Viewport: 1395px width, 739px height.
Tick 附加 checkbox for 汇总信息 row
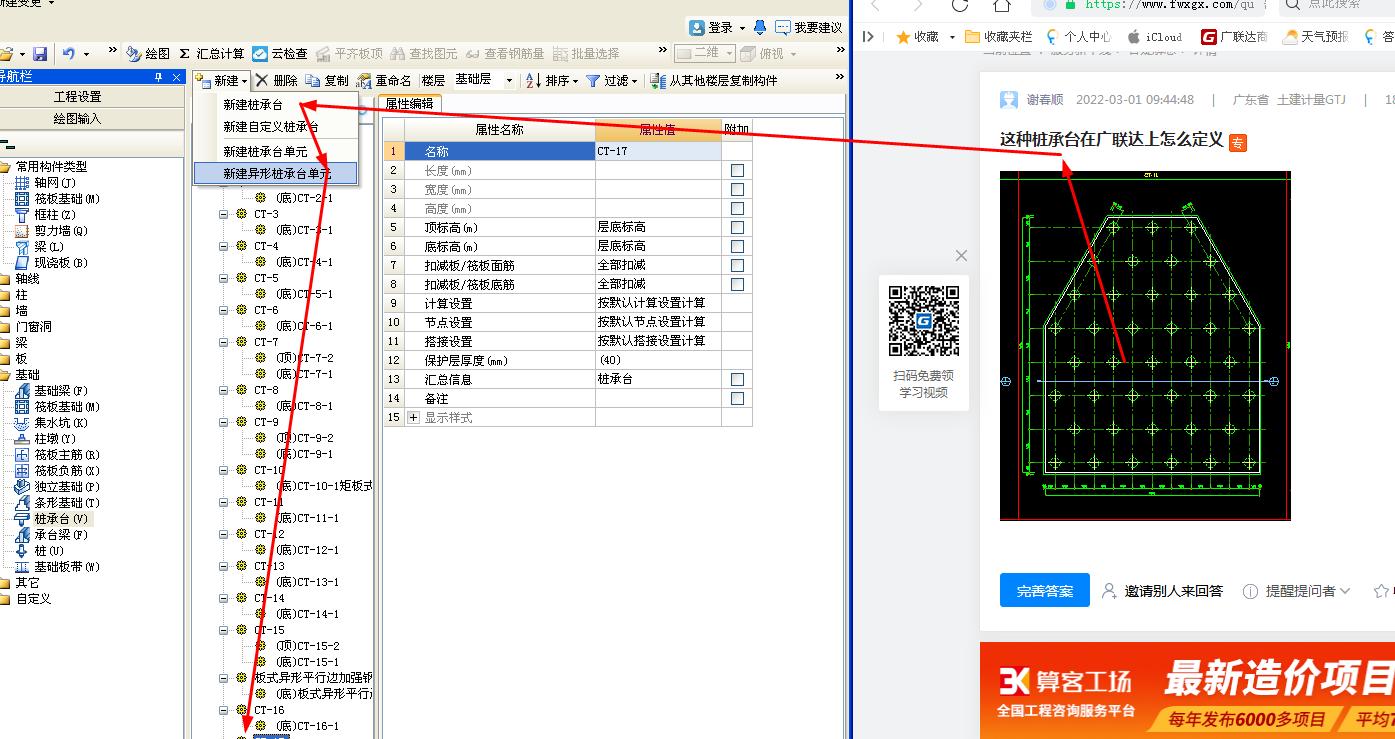pyautogui.click(x=737, y=380)
